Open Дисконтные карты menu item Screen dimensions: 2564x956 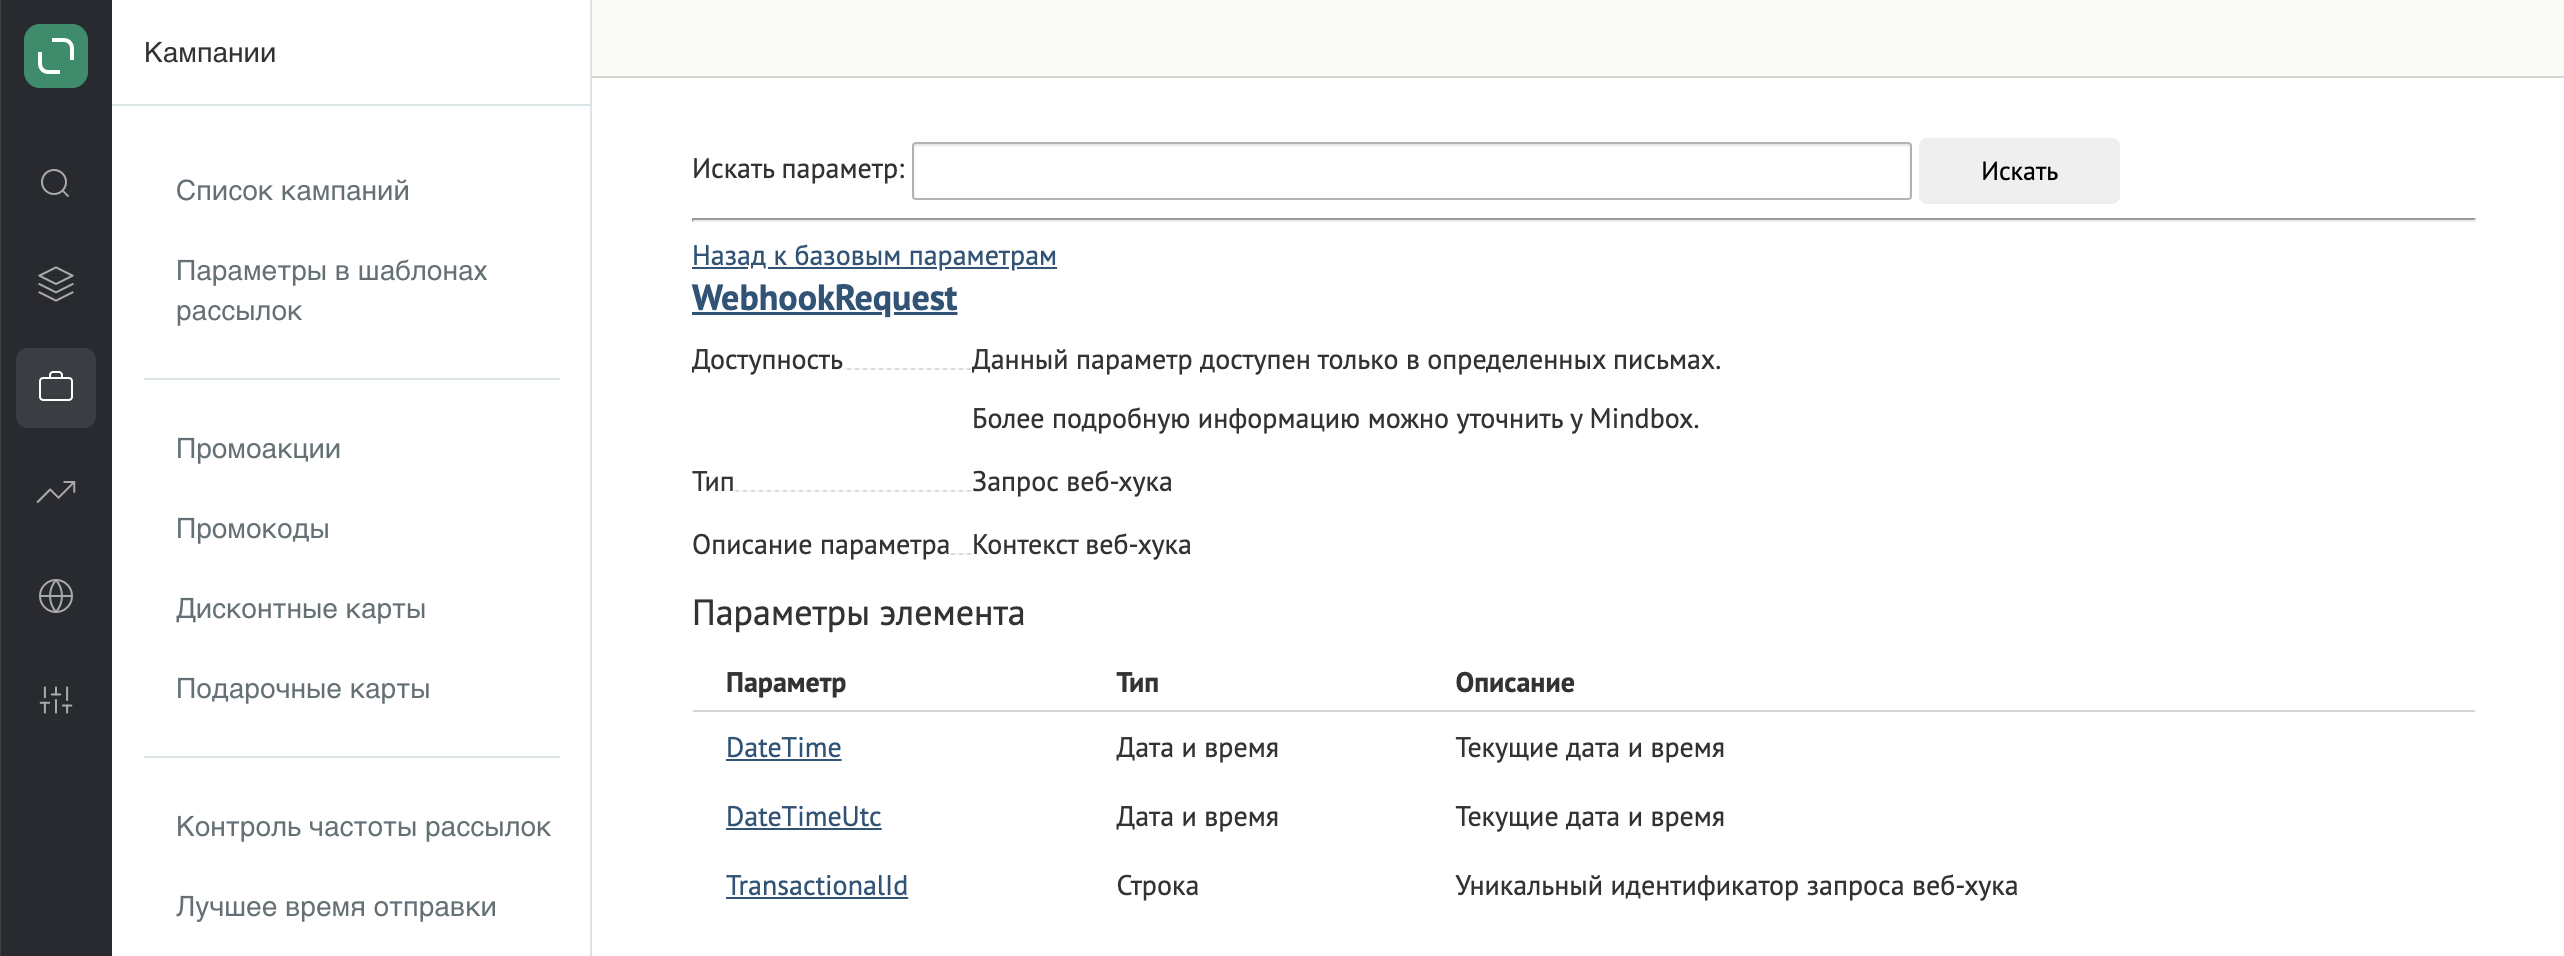point(301,608)
